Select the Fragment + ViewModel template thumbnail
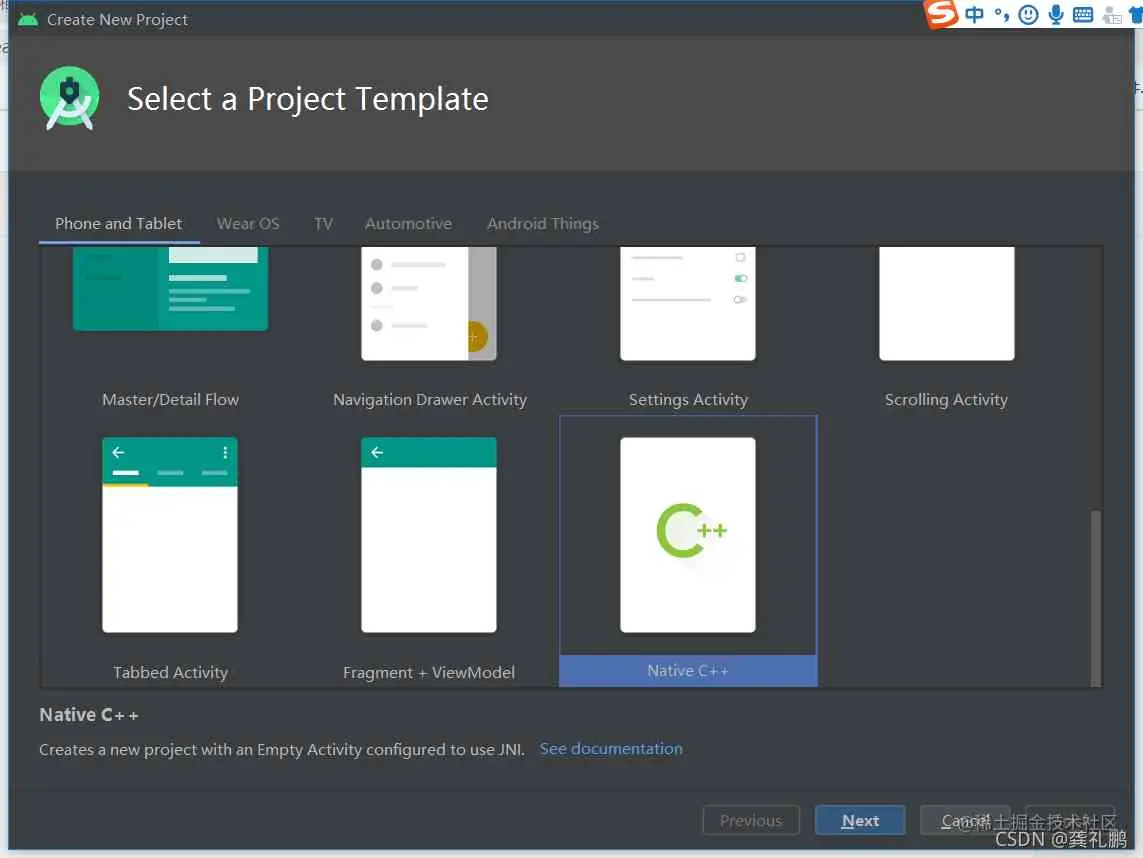 coord(429,534)
